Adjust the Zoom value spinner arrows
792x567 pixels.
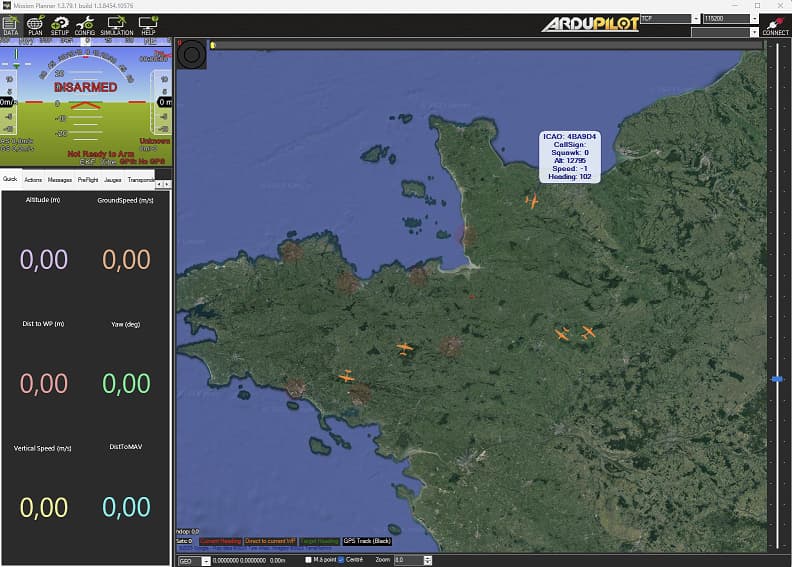coord(428,560)
